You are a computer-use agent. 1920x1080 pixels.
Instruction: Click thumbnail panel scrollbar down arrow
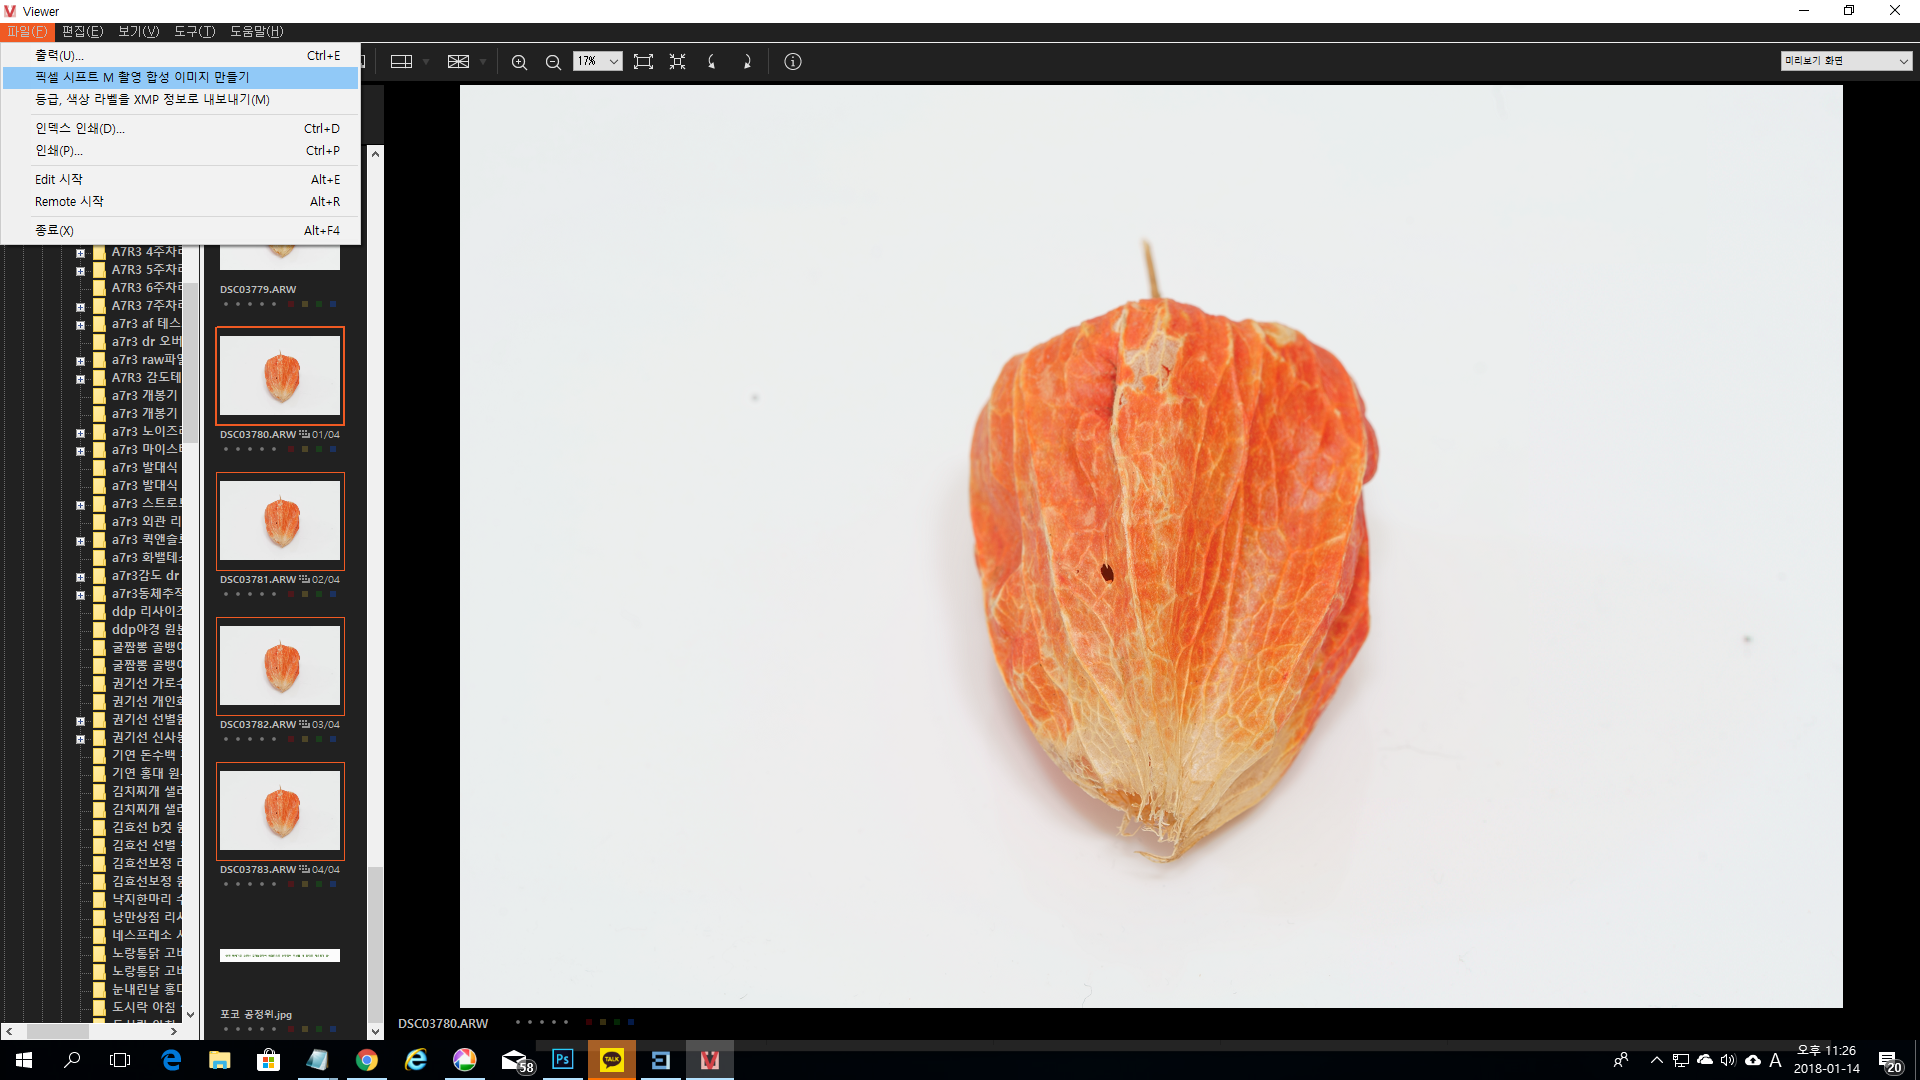coord(375,1031)
